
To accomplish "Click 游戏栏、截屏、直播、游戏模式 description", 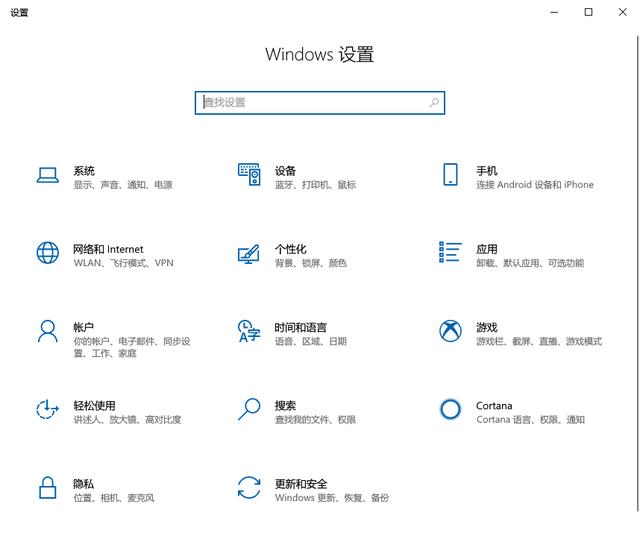I will pyautogui.click(x=539, y=342).
